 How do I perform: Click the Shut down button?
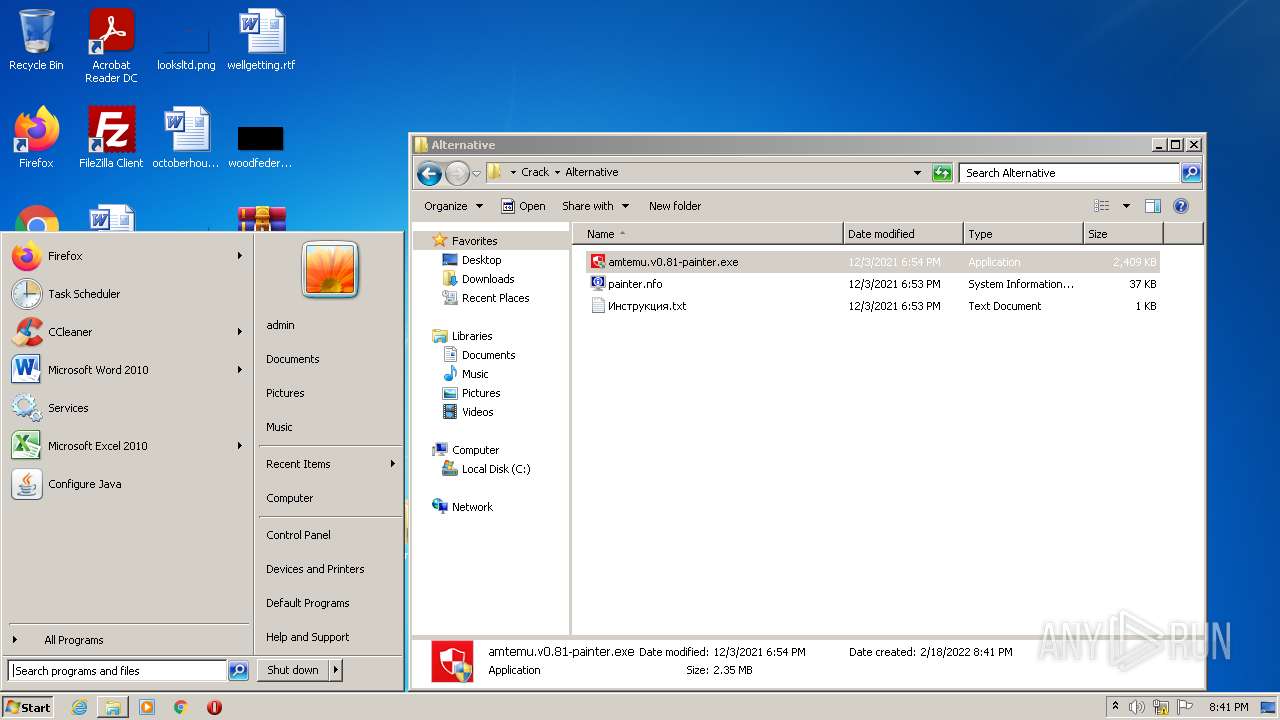tap(293, 670)
